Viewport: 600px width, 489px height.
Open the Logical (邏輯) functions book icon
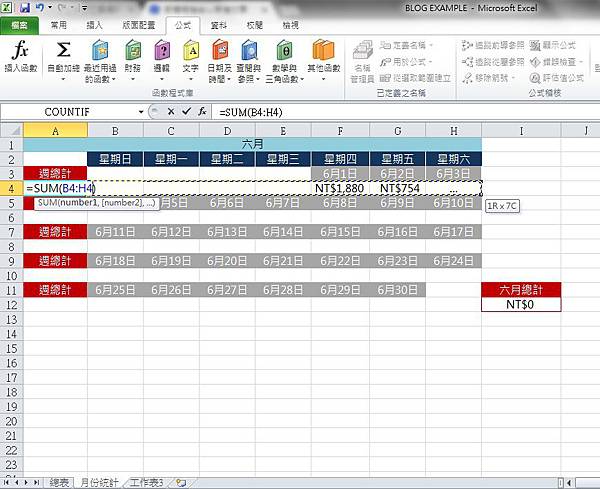coord(162,50)
